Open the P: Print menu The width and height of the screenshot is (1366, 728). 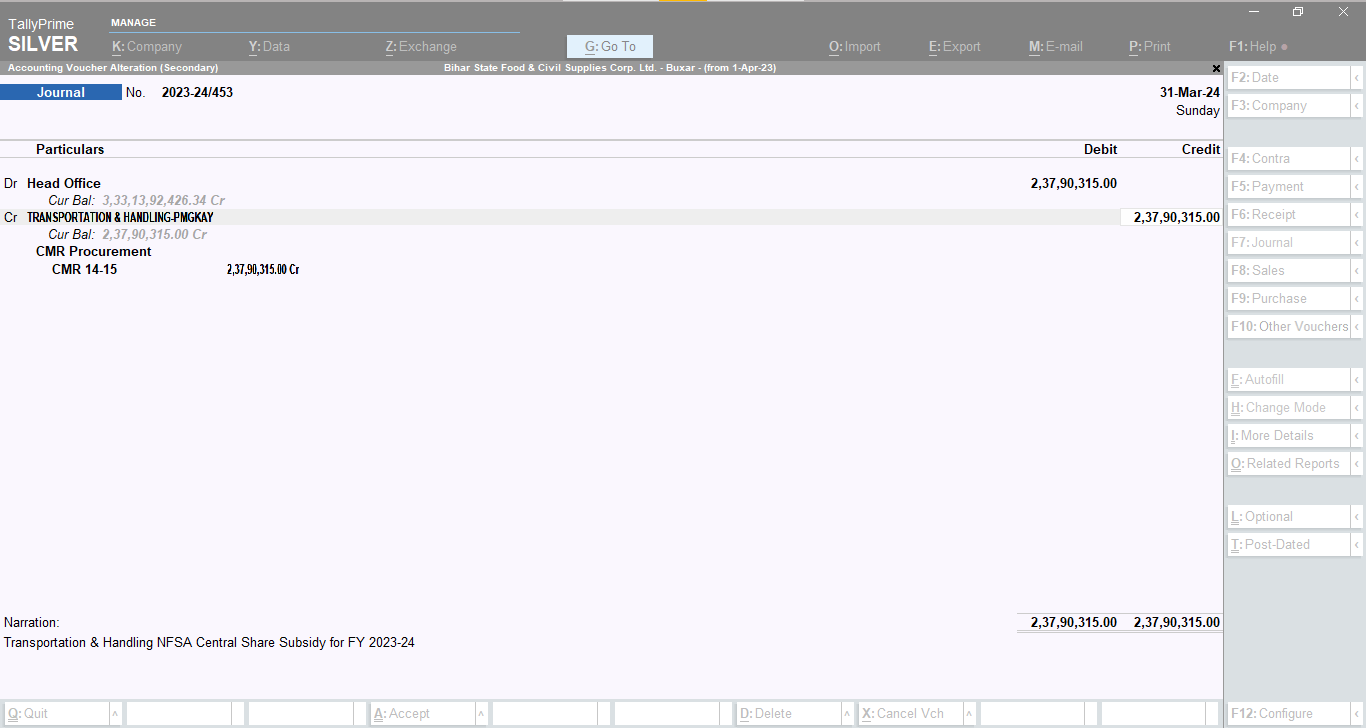1150,46
